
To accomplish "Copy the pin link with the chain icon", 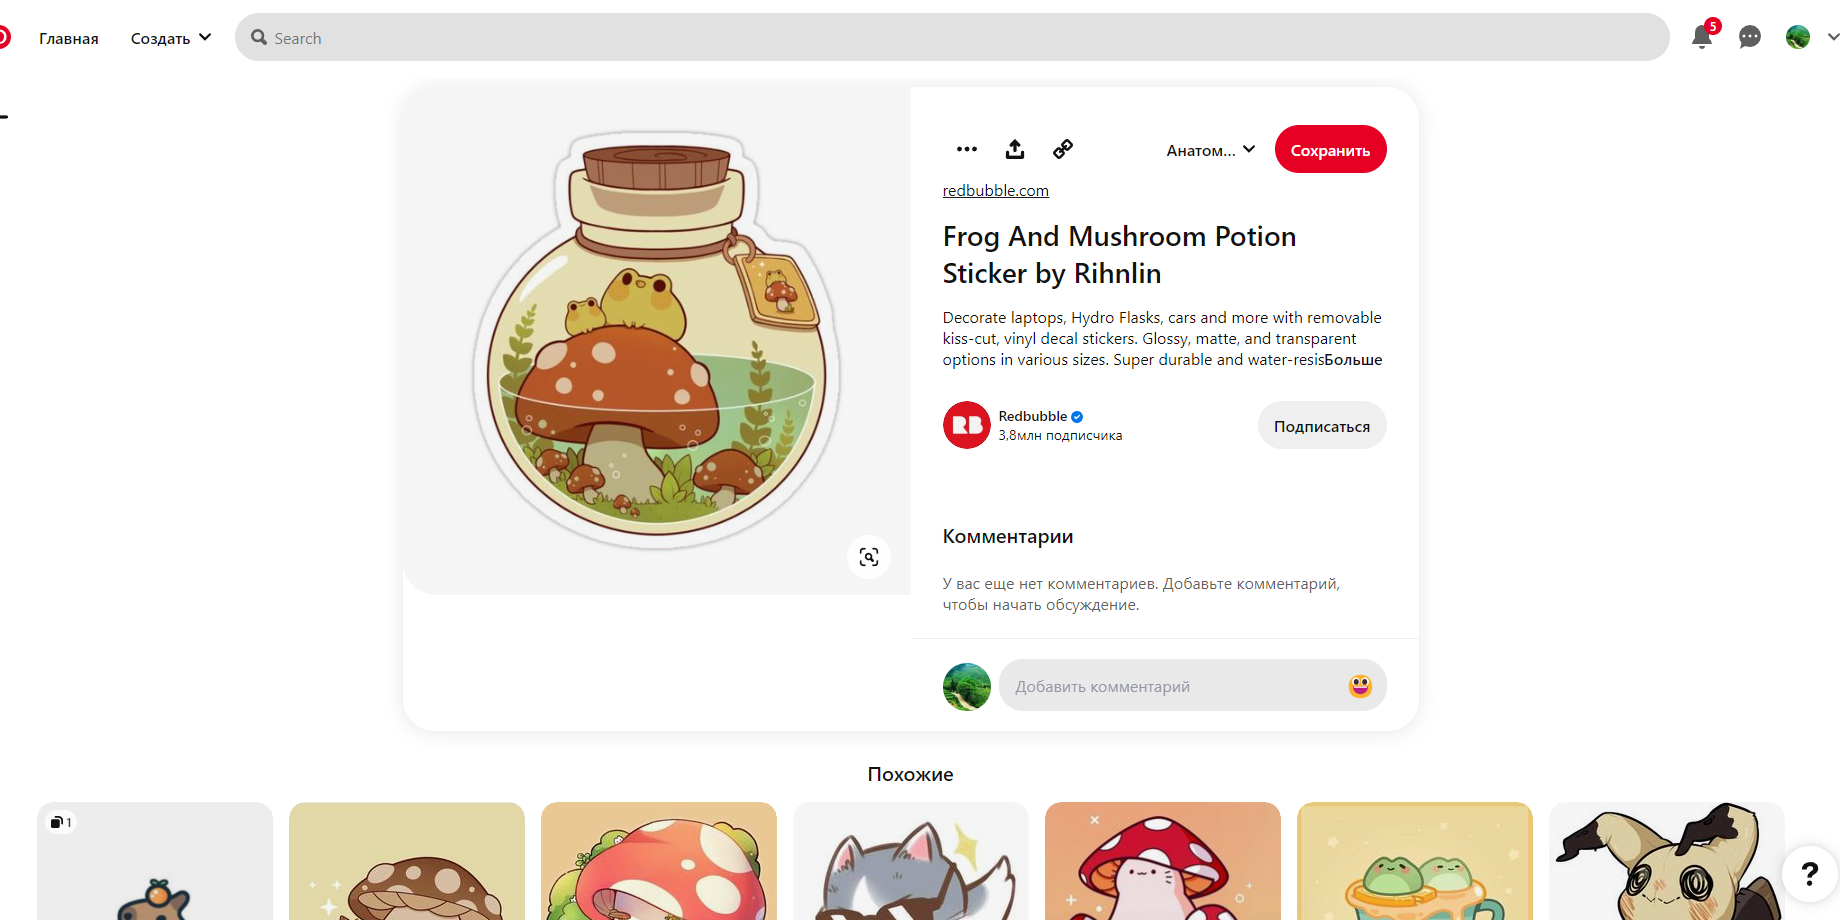I will point(1062,149).
